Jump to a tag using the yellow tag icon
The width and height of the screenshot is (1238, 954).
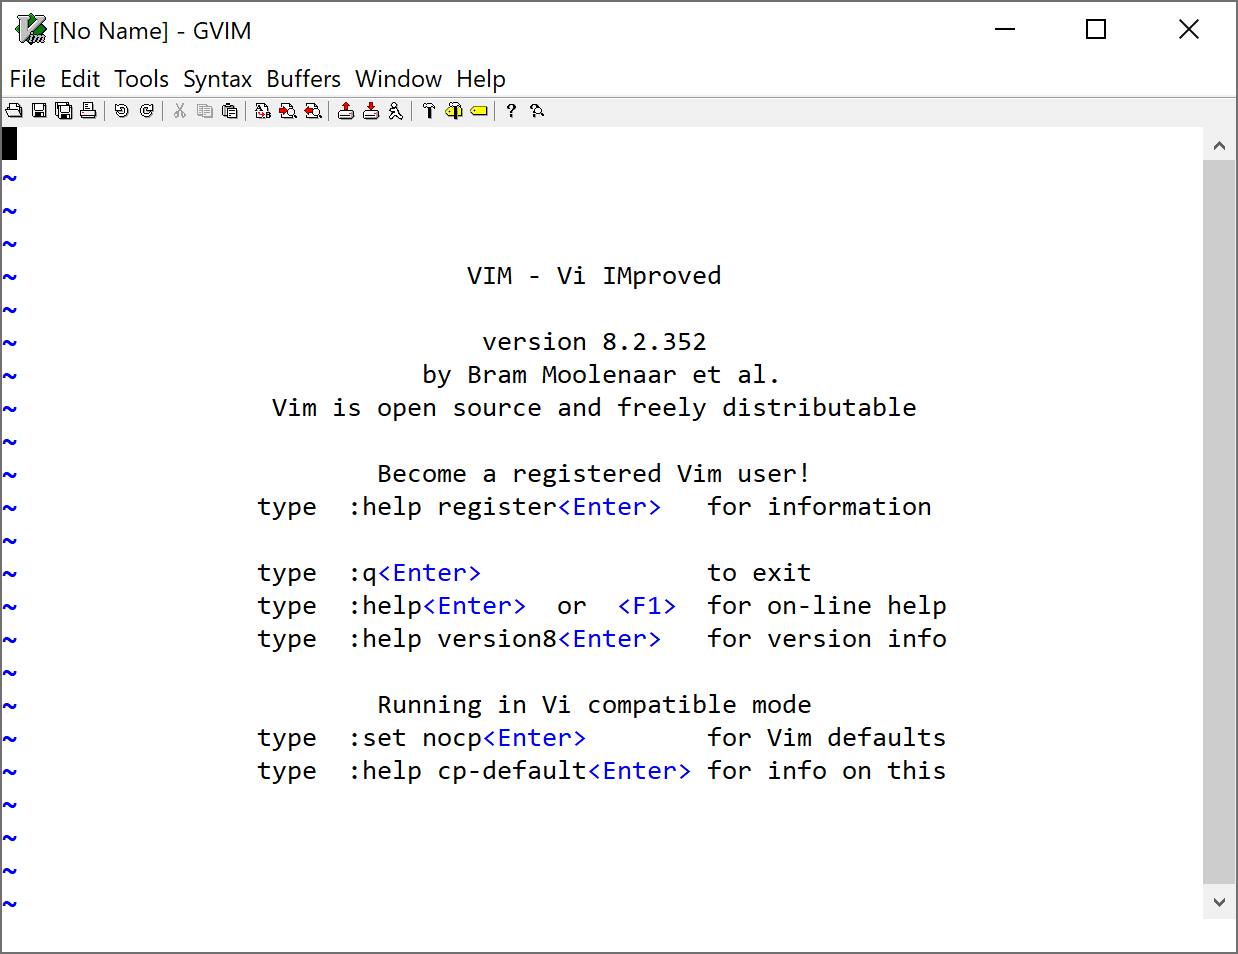tap(478, 110)
